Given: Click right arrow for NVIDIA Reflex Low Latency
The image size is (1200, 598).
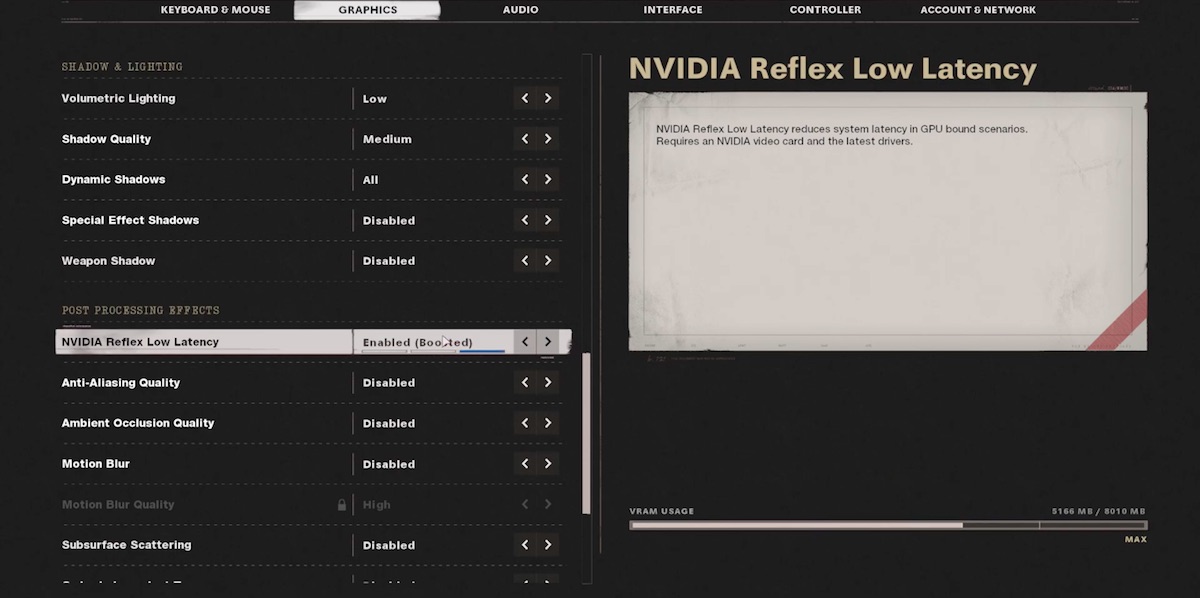Looking at the screenshot, I should 548,342.
